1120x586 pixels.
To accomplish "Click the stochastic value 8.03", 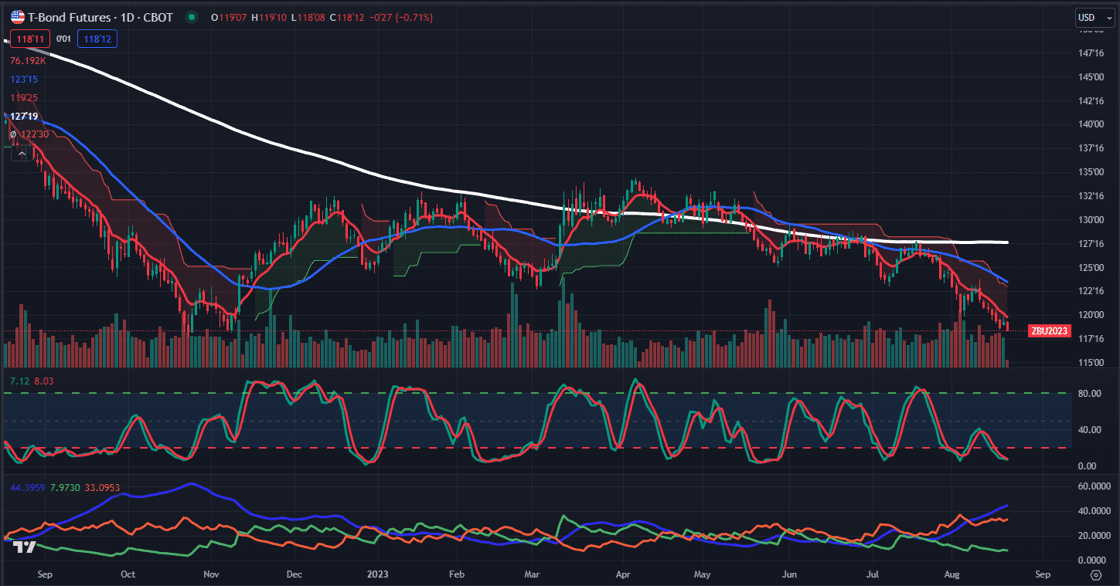I will pos(44,381).
